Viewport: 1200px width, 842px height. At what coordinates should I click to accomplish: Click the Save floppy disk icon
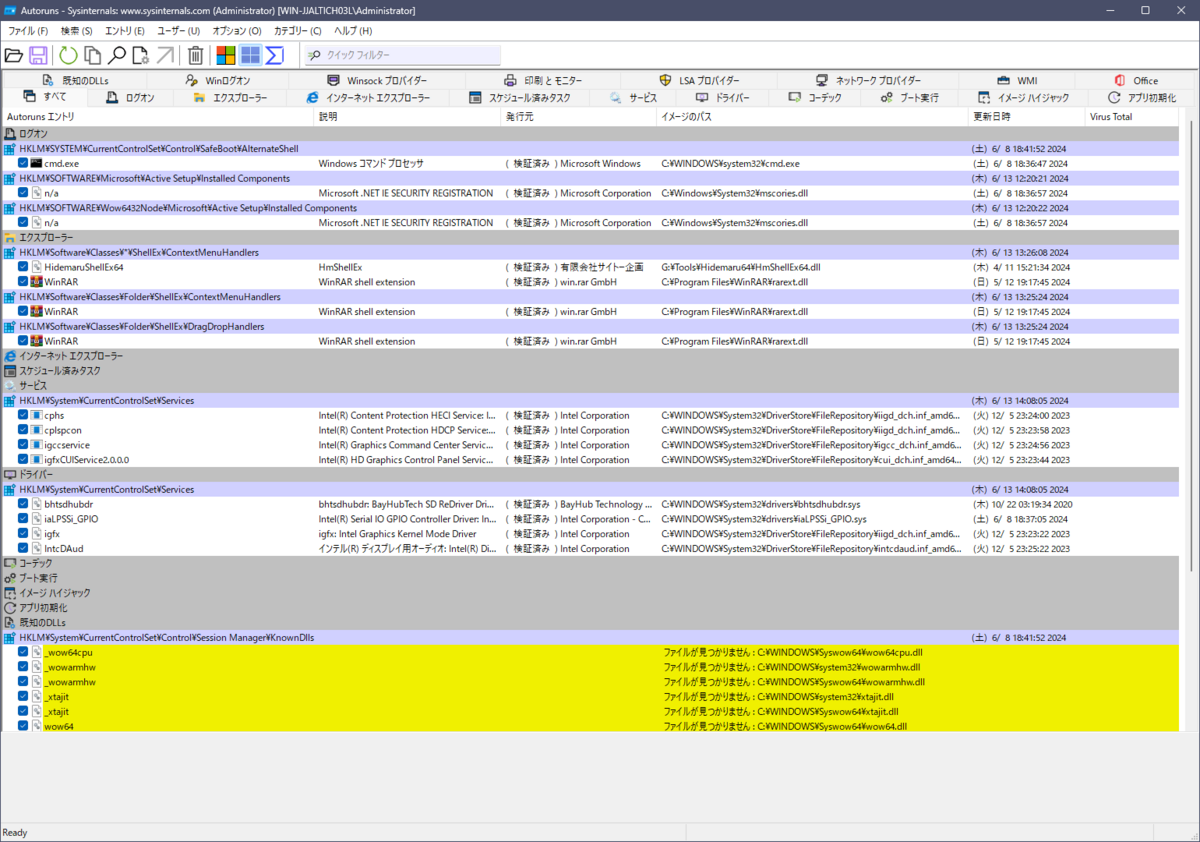pyautogui.click(x=39, y=56)
